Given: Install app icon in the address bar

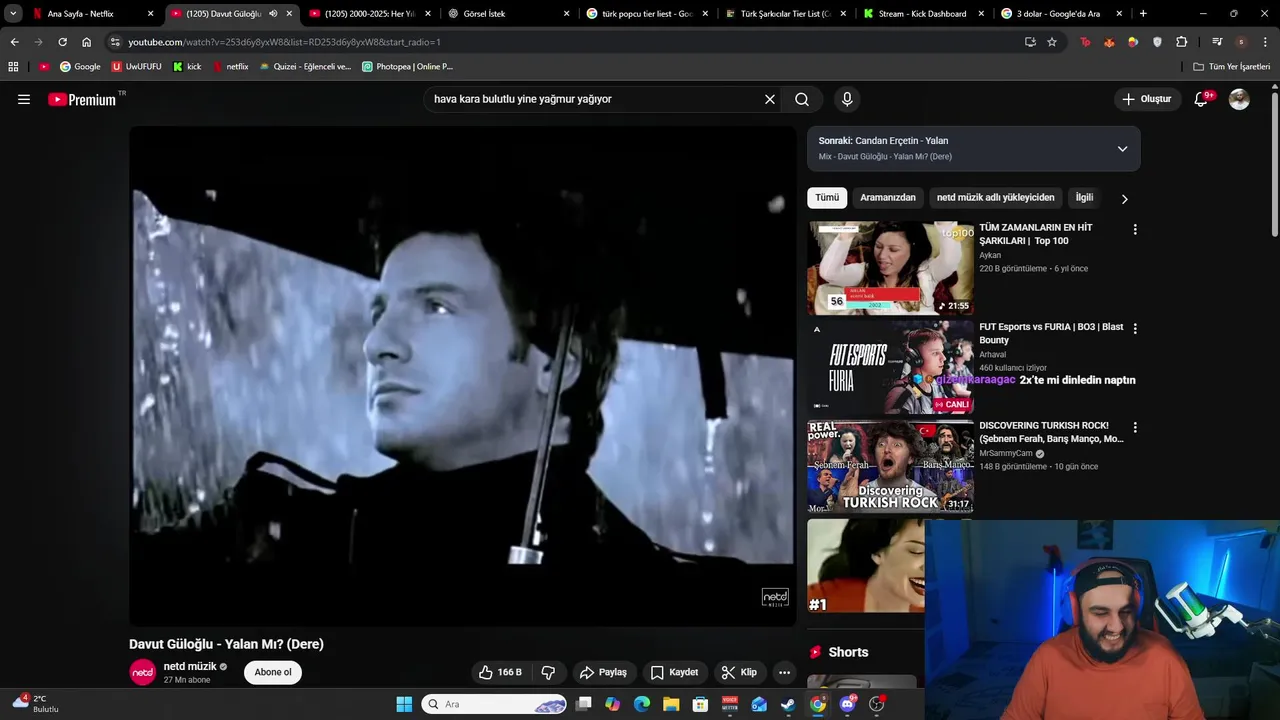Looking at the screenshot, I should point(1030,42).
